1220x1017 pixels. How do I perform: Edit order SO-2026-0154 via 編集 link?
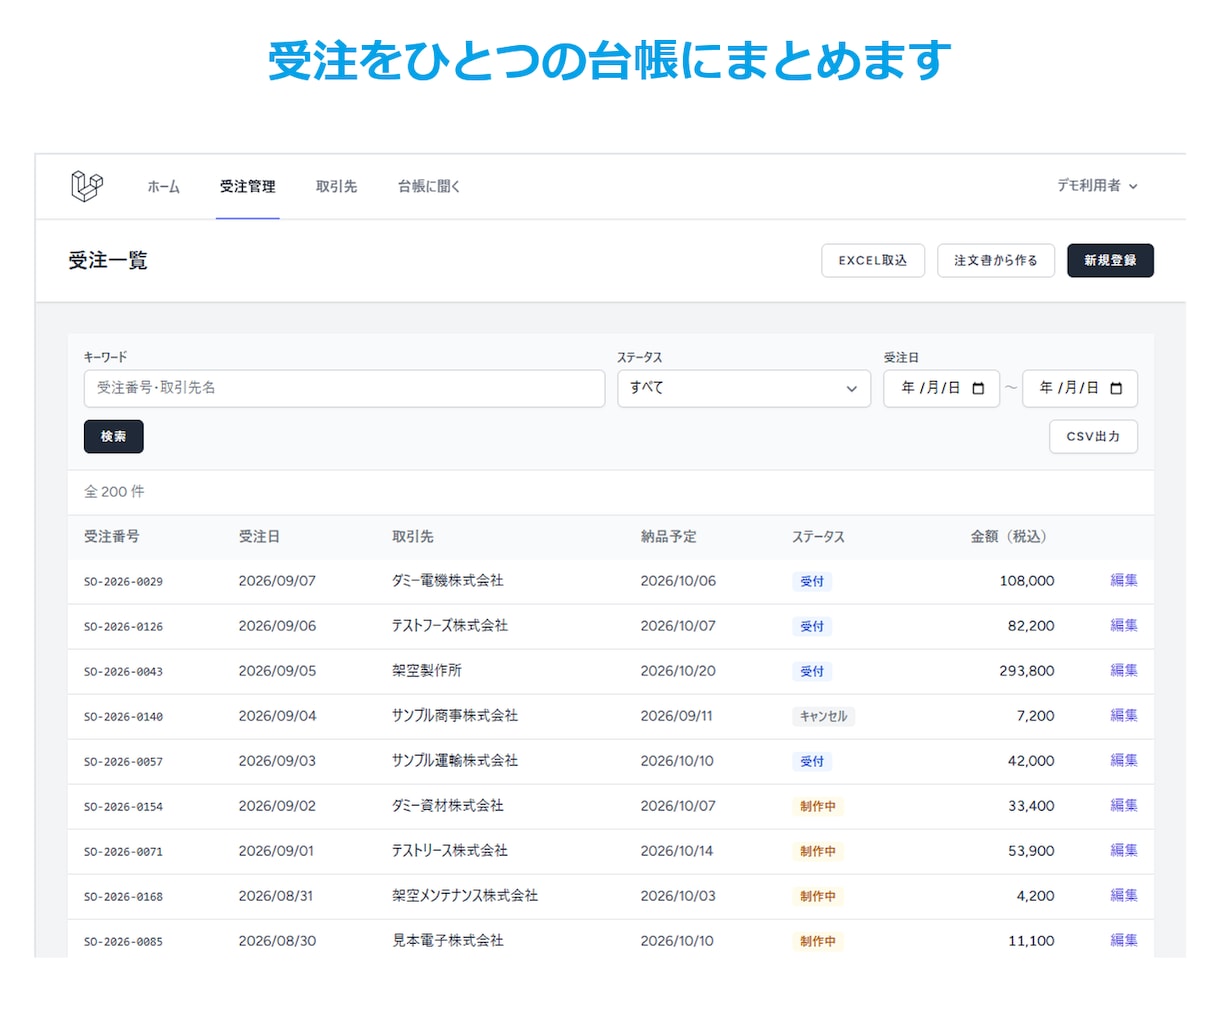tap(1124, 805)
